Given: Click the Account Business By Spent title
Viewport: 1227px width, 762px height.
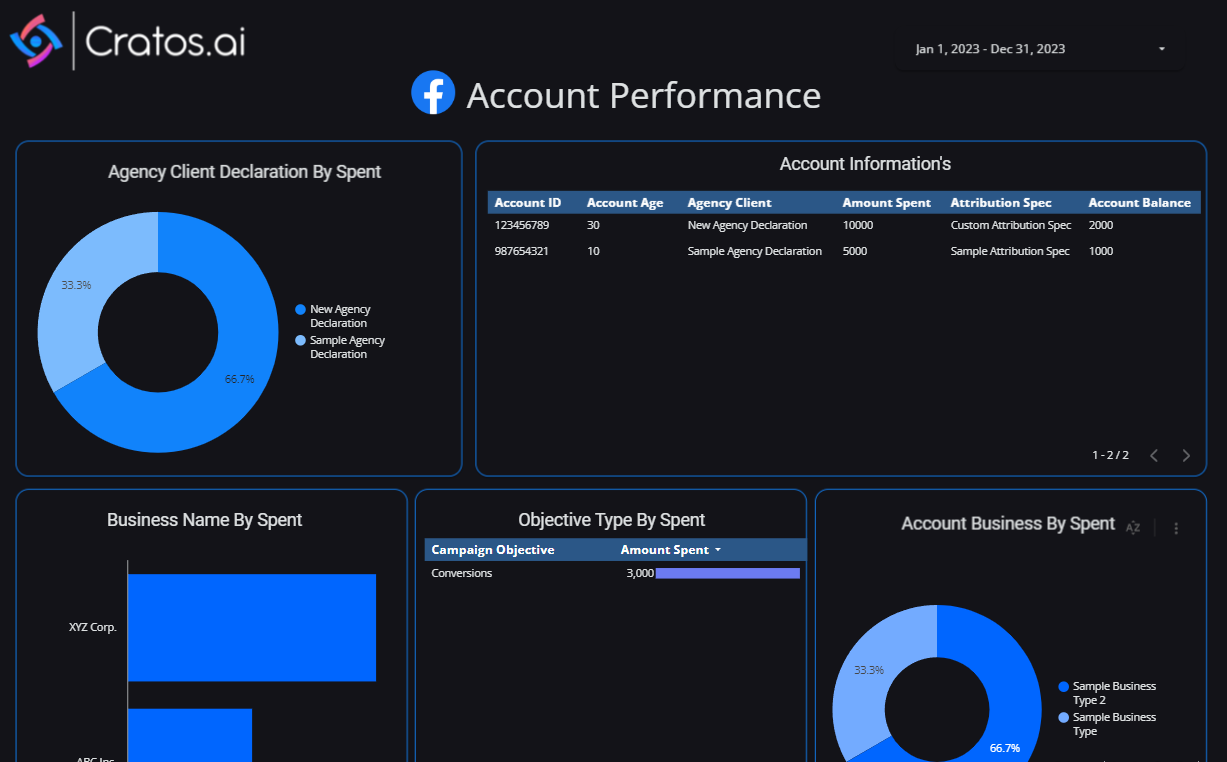Looking at the screenshot, I should (x=1008, y=523).
